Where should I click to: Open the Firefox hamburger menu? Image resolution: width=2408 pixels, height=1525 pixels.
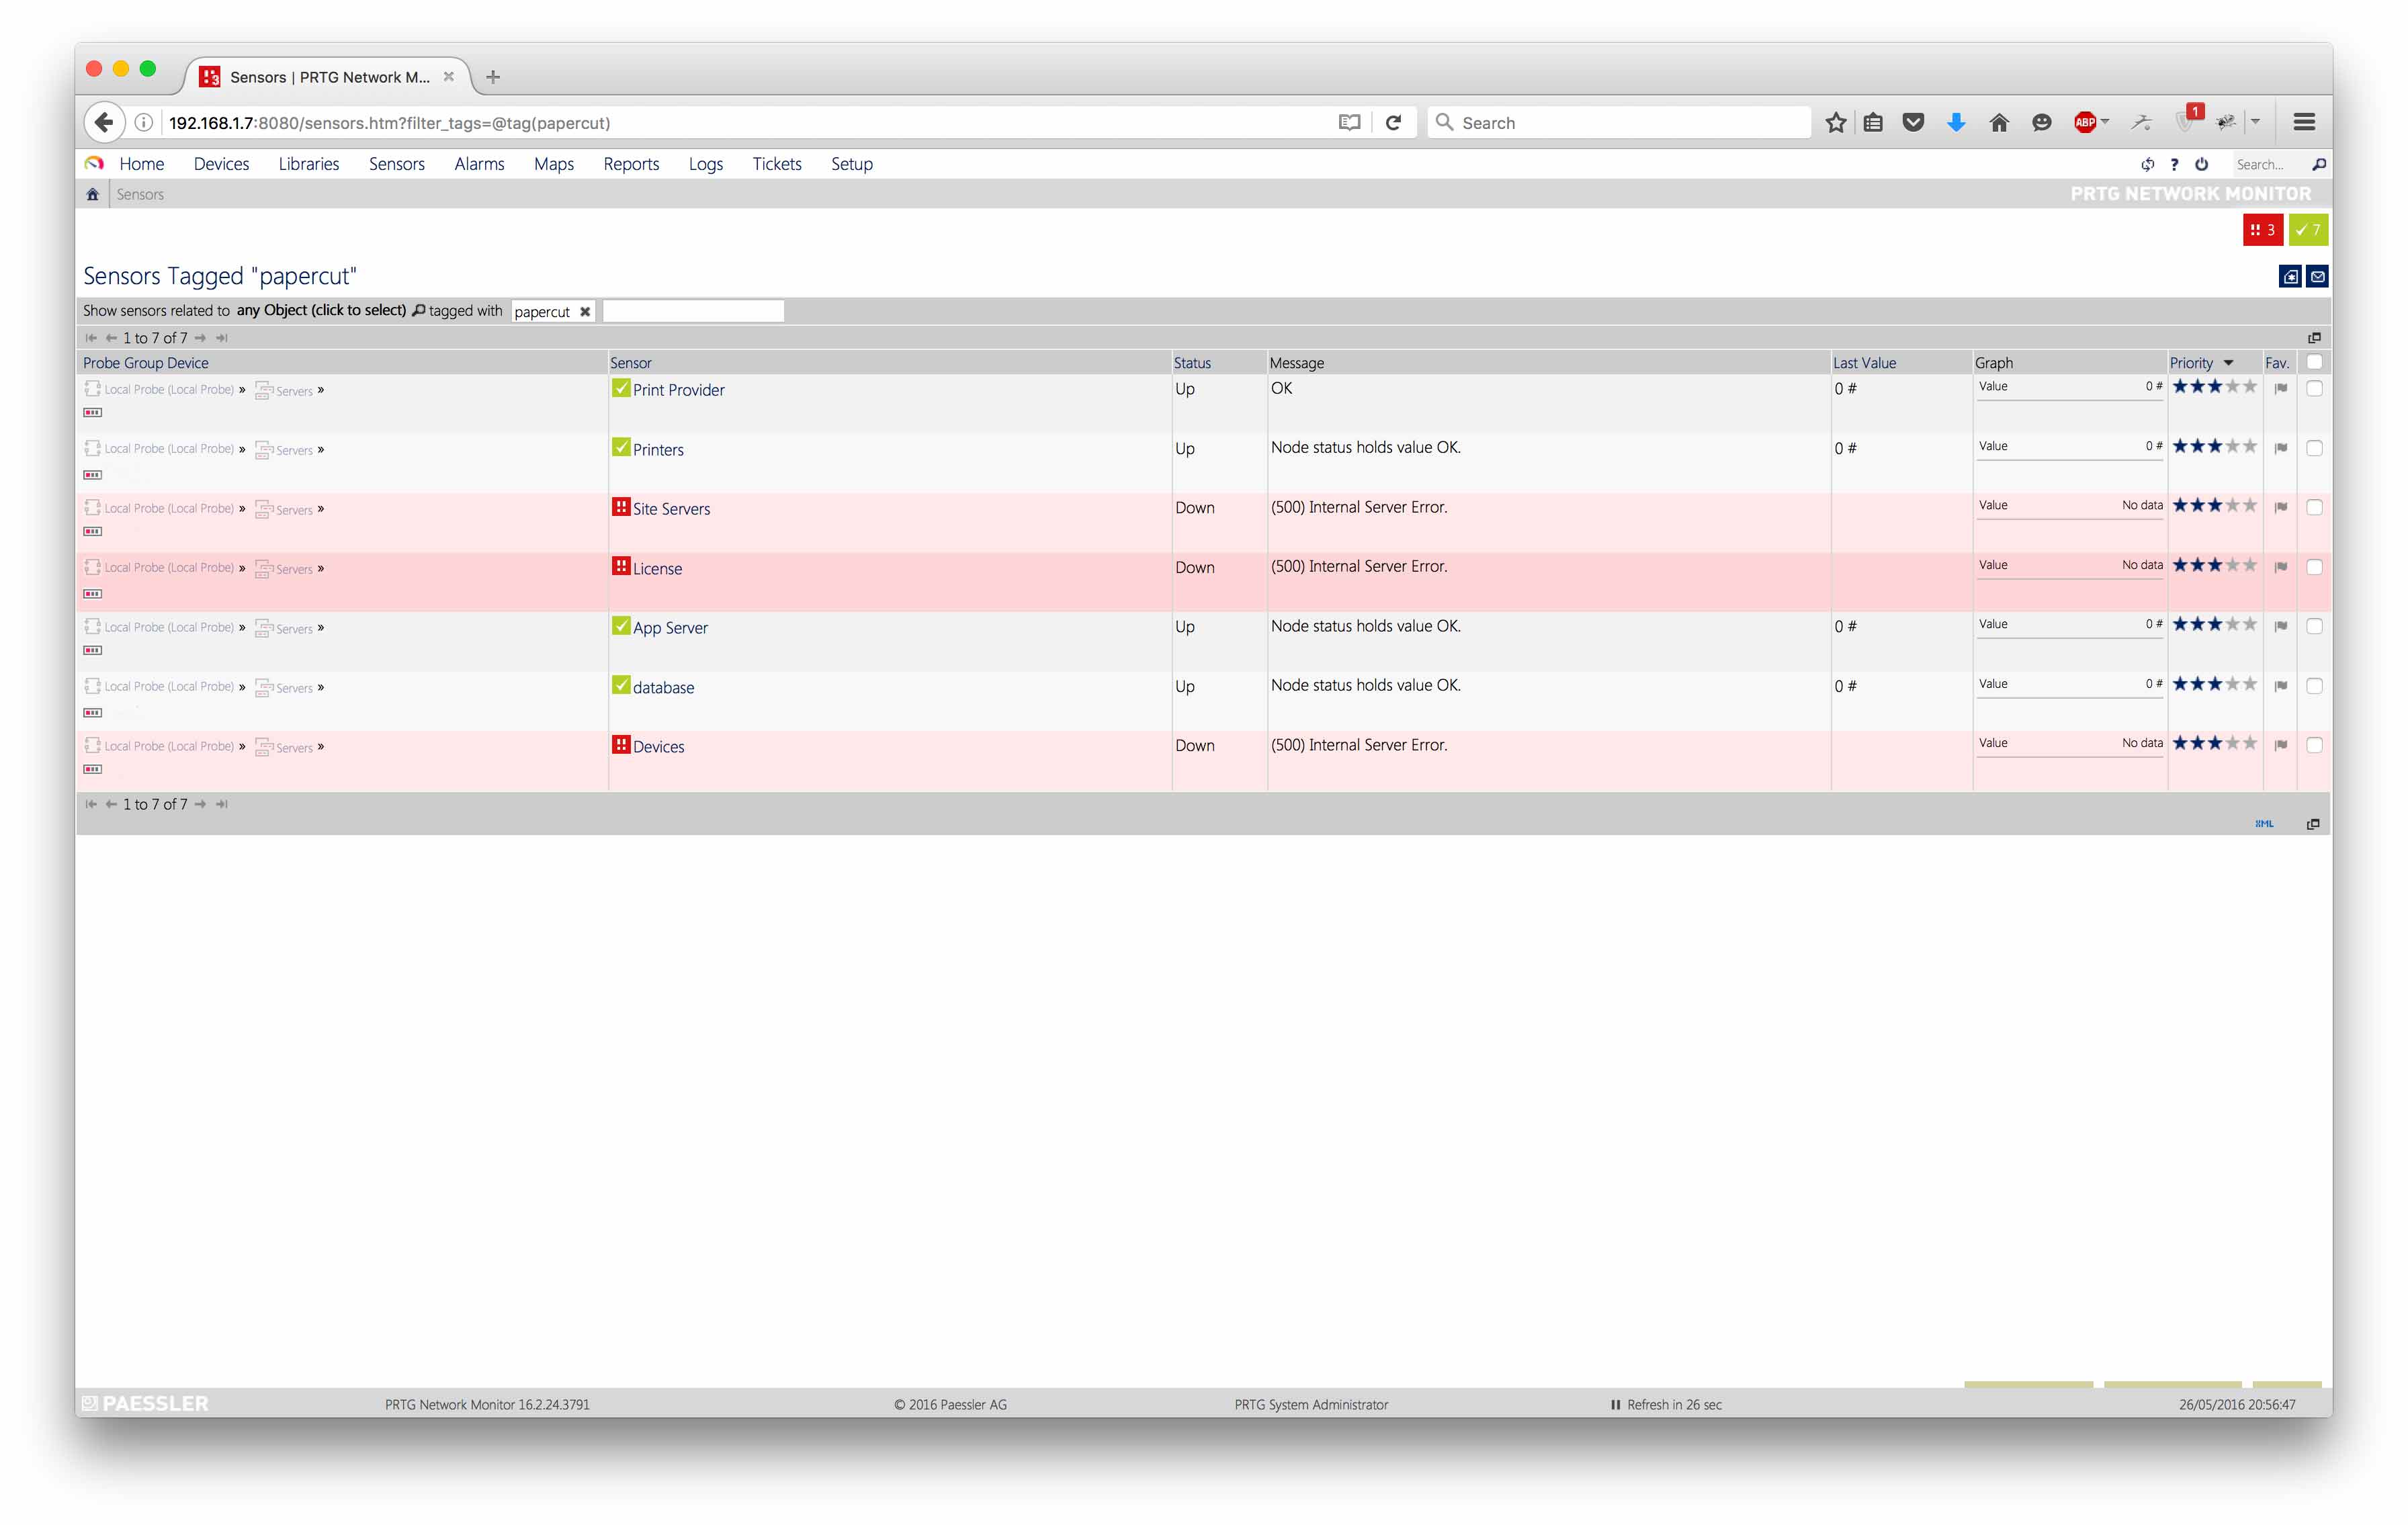2304,122
